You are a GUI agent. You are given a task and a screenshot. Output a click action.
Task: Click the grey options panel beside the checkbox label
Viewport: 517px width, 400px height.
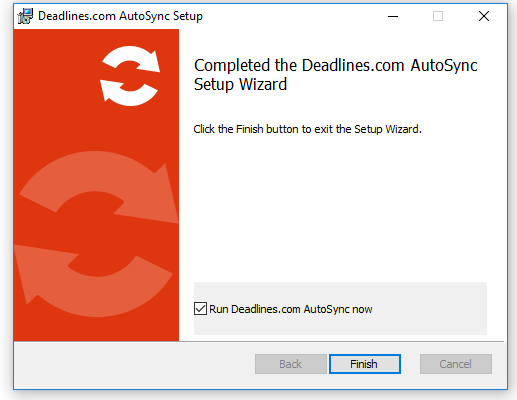430,309
